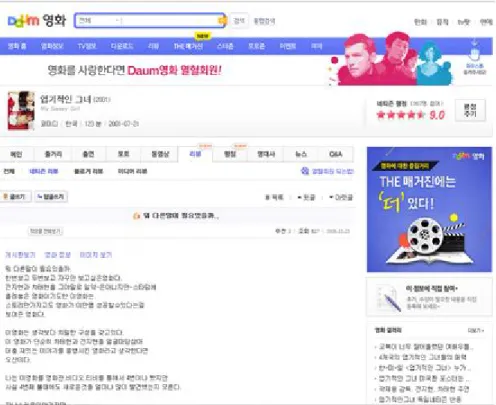Image resolution: width=496 pixels, height=405 pixels.
Task: Switch to the 메인 tab
Action: tap(16, 154)
